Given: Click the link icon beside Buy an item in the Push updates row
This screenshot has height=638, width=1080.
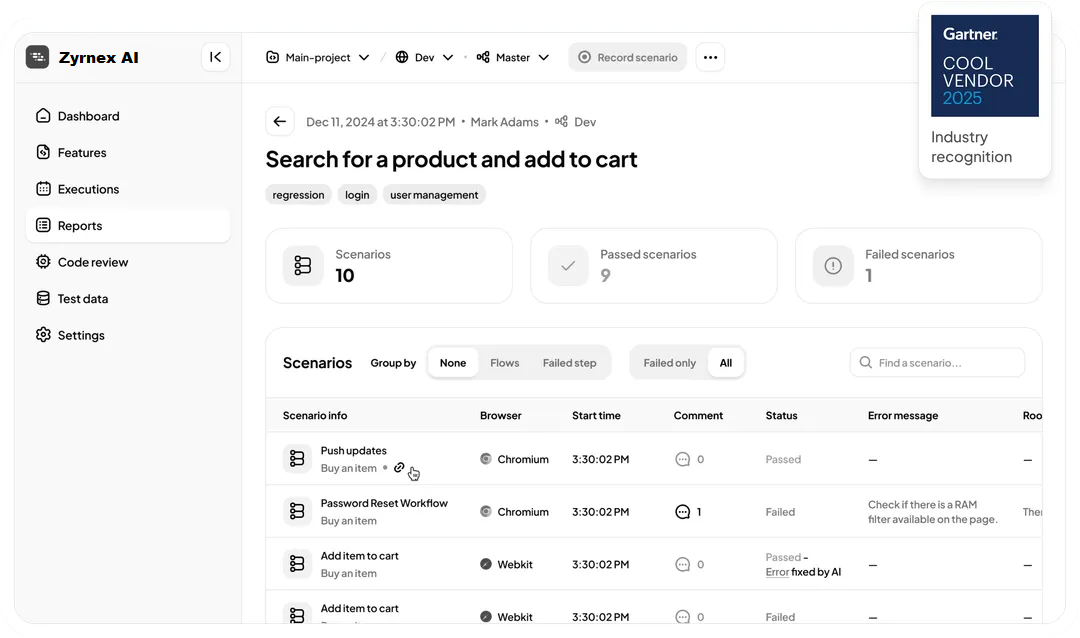Looking at the screenshot, I should point(399,468).
